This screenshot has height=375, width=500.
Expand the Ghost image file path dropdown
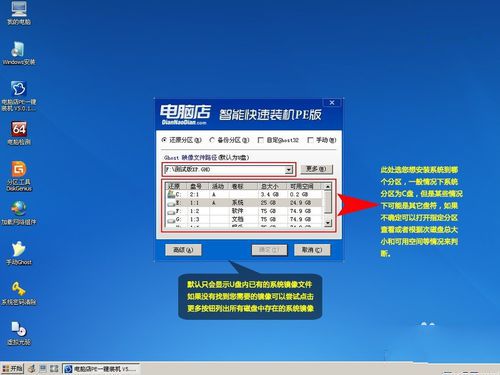(x=289, y=170)
